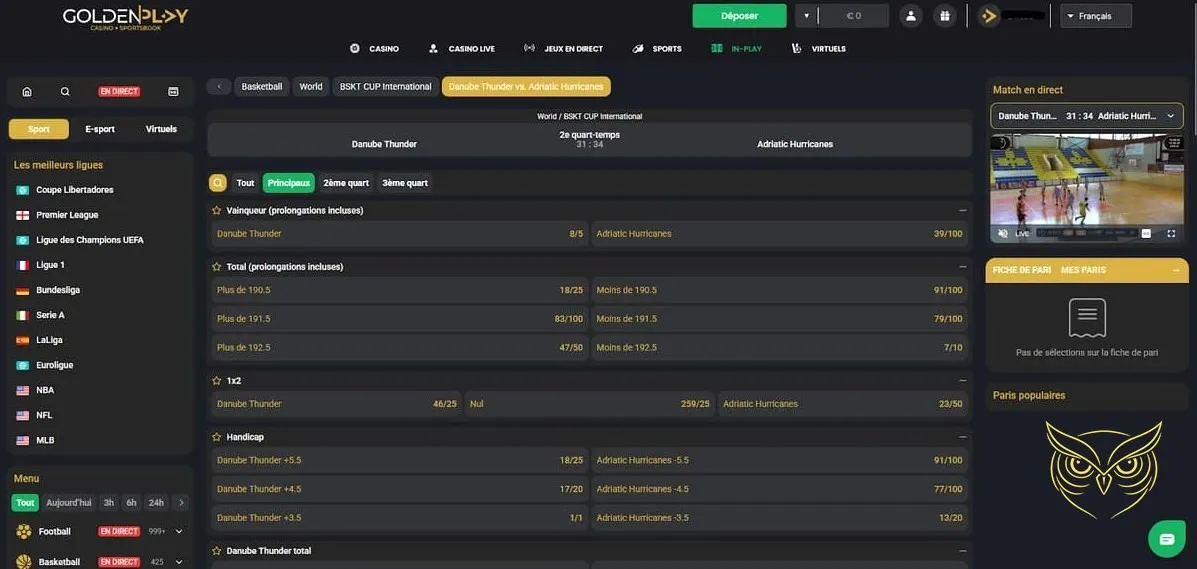This screenshot has height=569, width=1197.
Task: Collapse the bet slip panel
Action: (1176, 270)
